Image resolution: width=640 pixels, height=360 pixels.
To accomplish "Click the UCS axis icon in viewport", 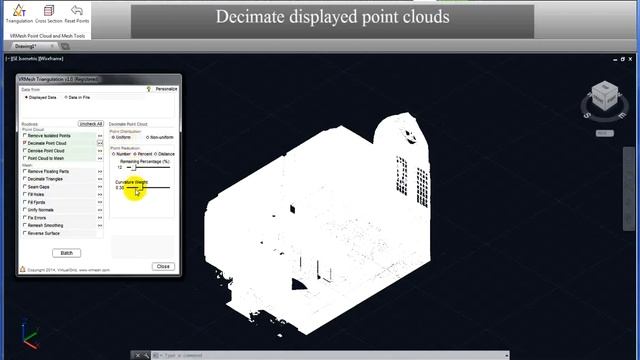I will click(30, 334).
